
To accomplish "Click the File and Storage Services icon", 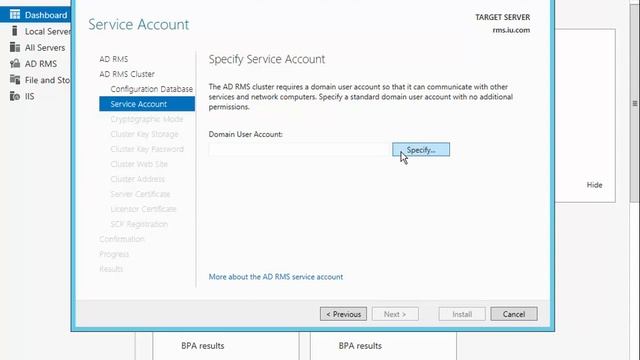I will click(15, 80).
